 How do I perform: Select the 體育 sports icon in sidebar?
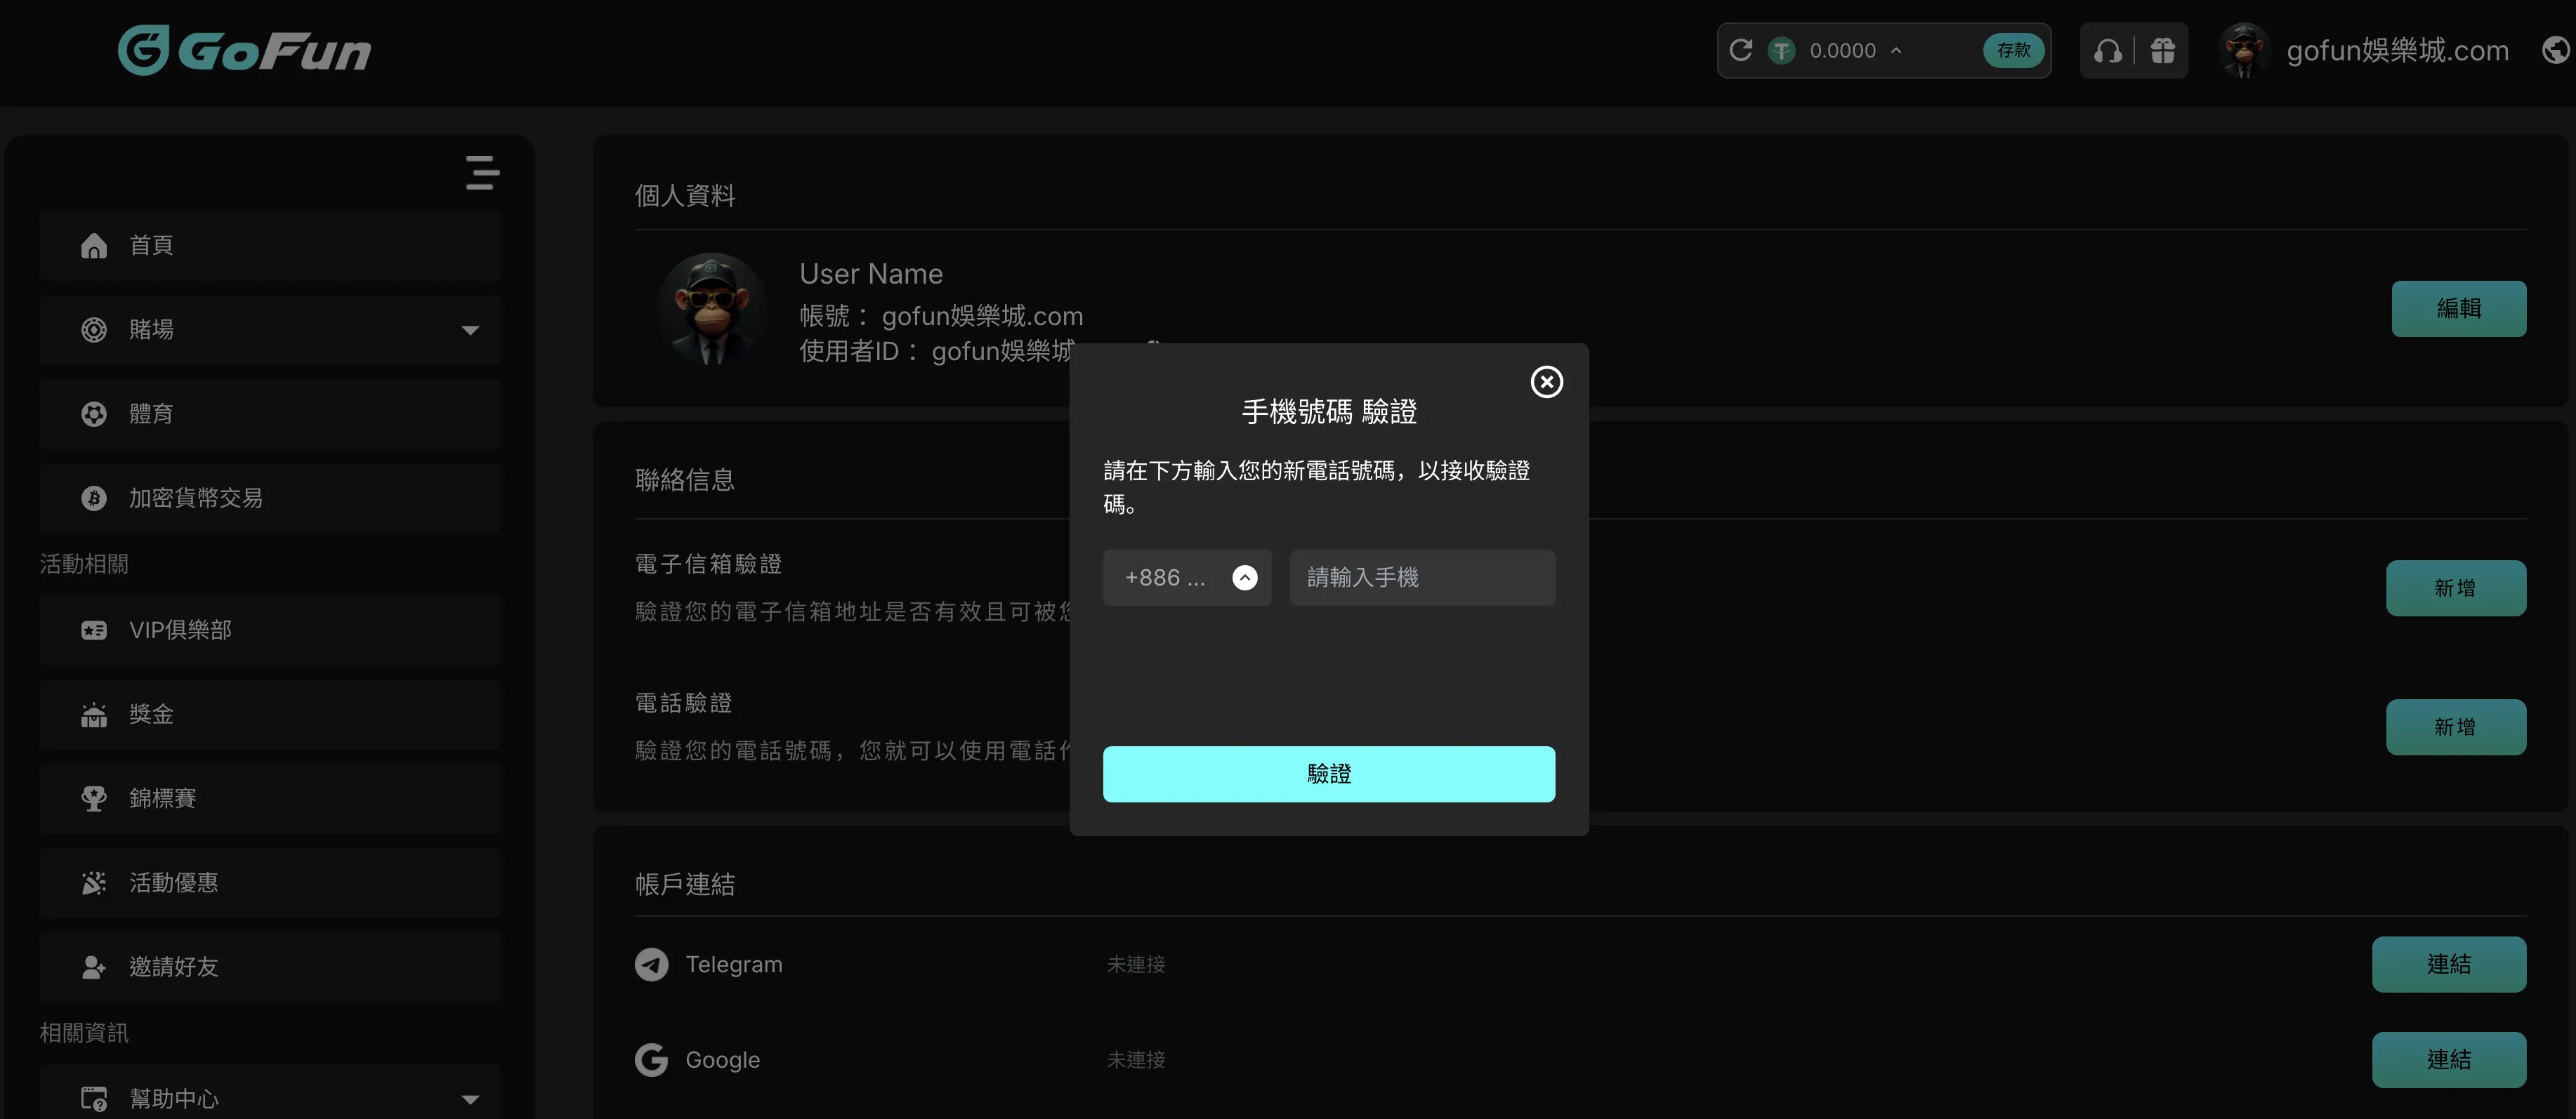93,413
